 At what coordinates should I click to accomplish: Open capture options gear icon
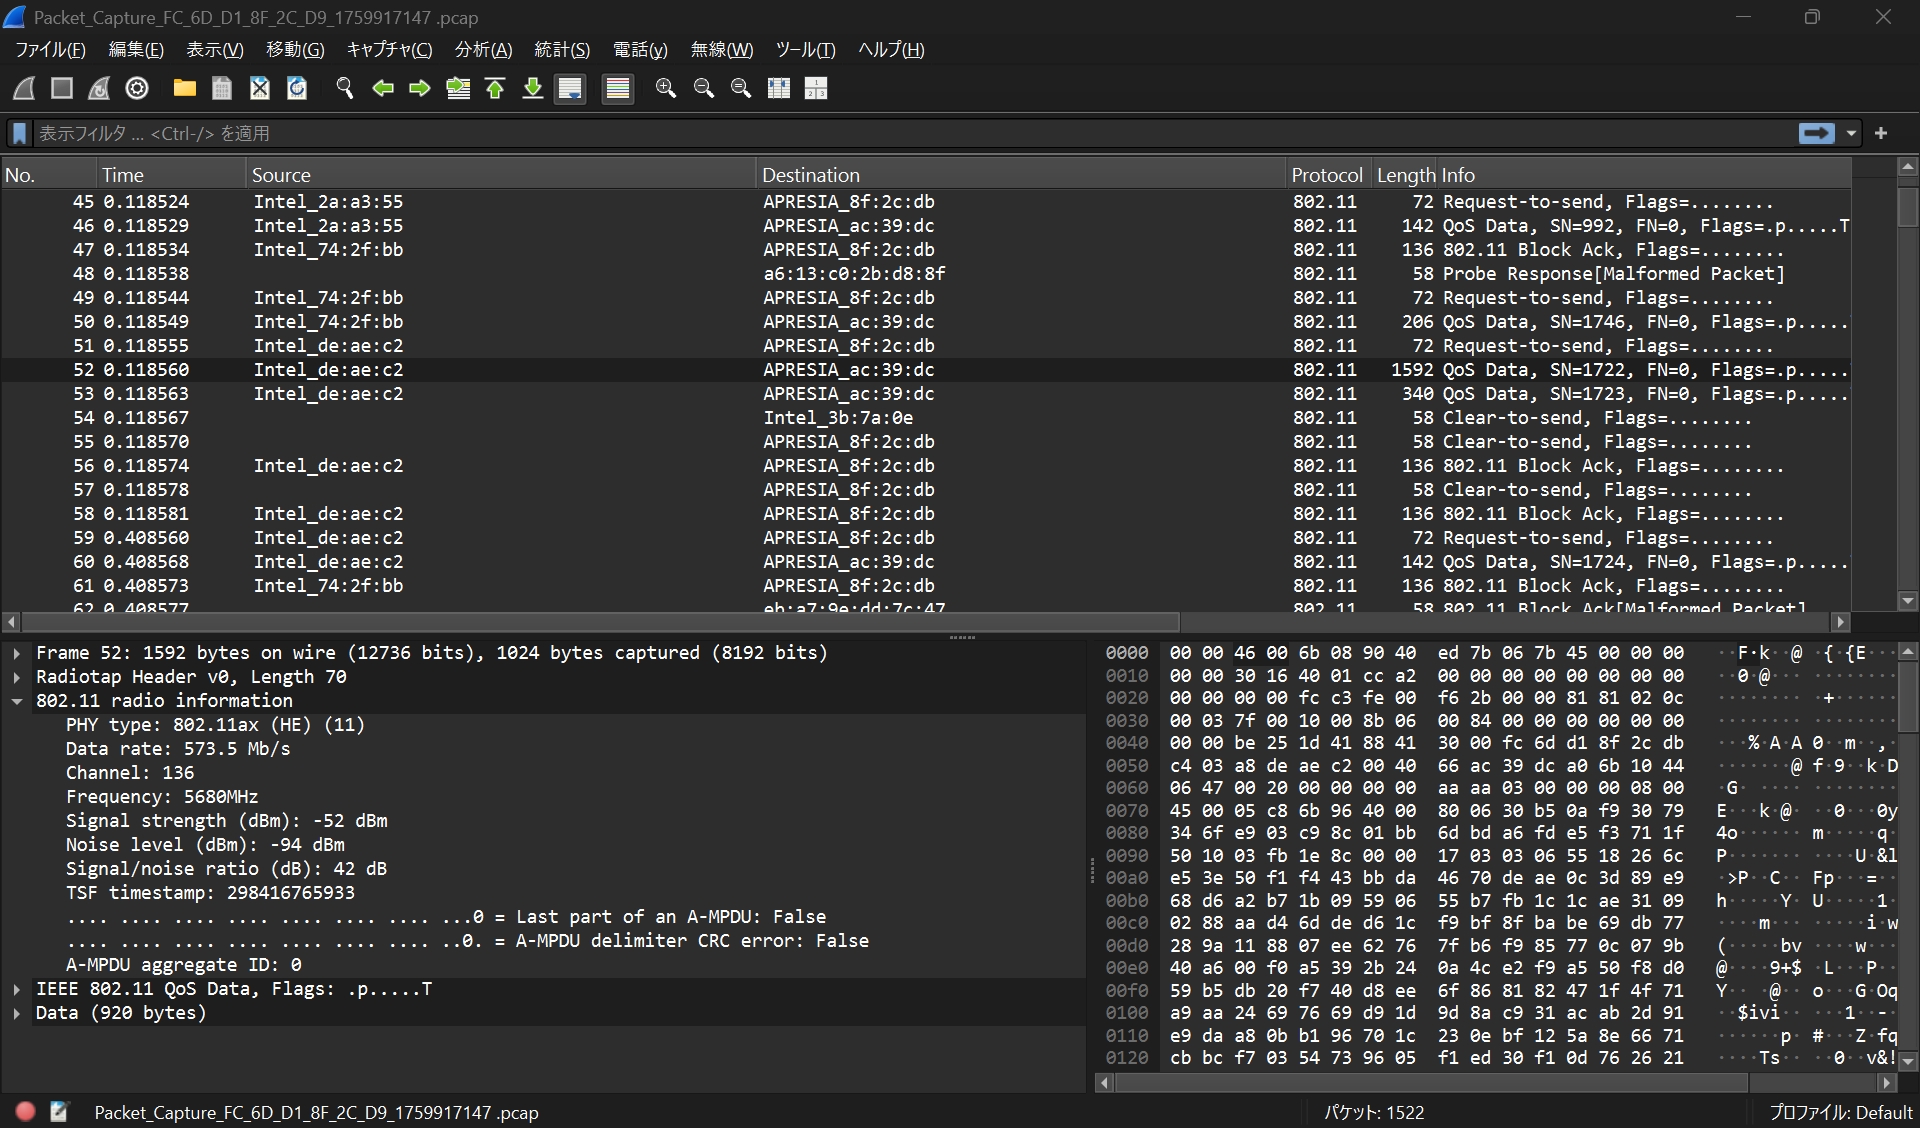[x=137, y=88]
